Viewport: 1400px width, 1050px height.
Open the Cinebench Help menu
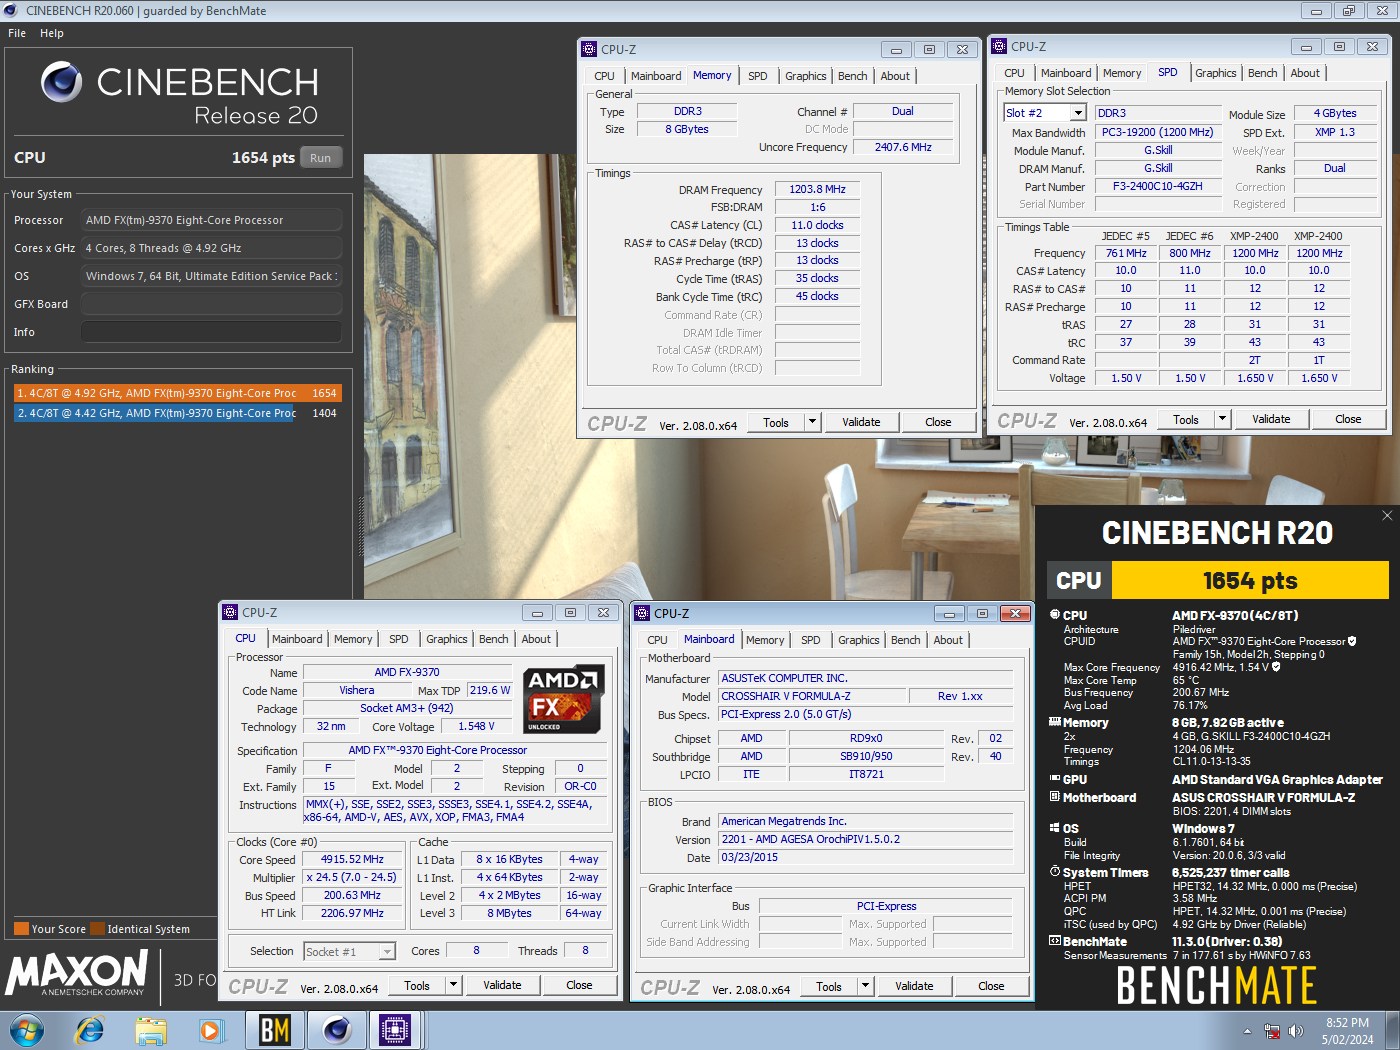[x=52, y=33]
